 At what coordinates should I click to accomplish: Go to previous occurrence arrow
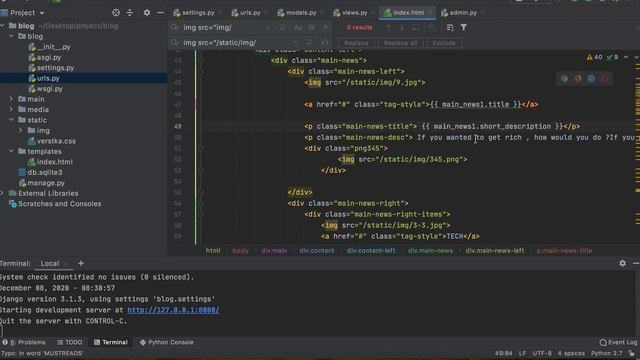coord(388,27)
